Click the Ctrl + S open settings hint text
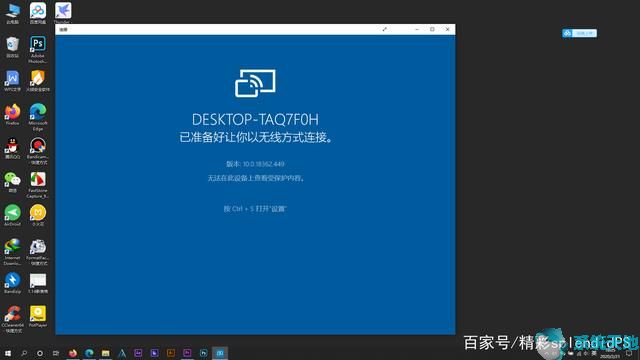The height and width of the screenshot is (360, 640). (x=255, y=209)
